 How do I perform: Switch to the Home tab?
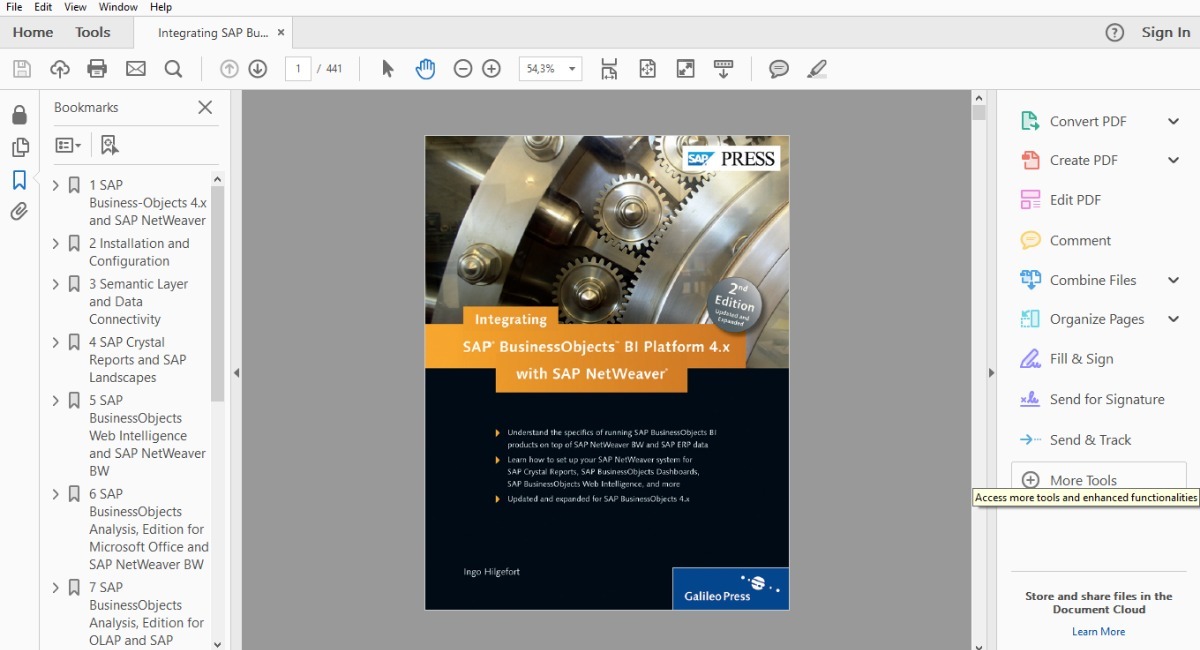33,32
